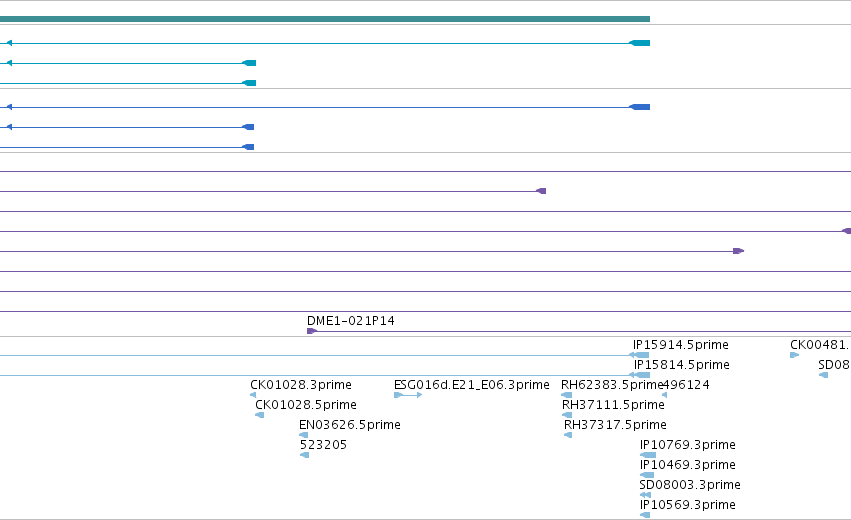Screen dimensions: 851x520
Task: Click the purple arrow glyph under DME1-021P14
Action: click(312, 331)
